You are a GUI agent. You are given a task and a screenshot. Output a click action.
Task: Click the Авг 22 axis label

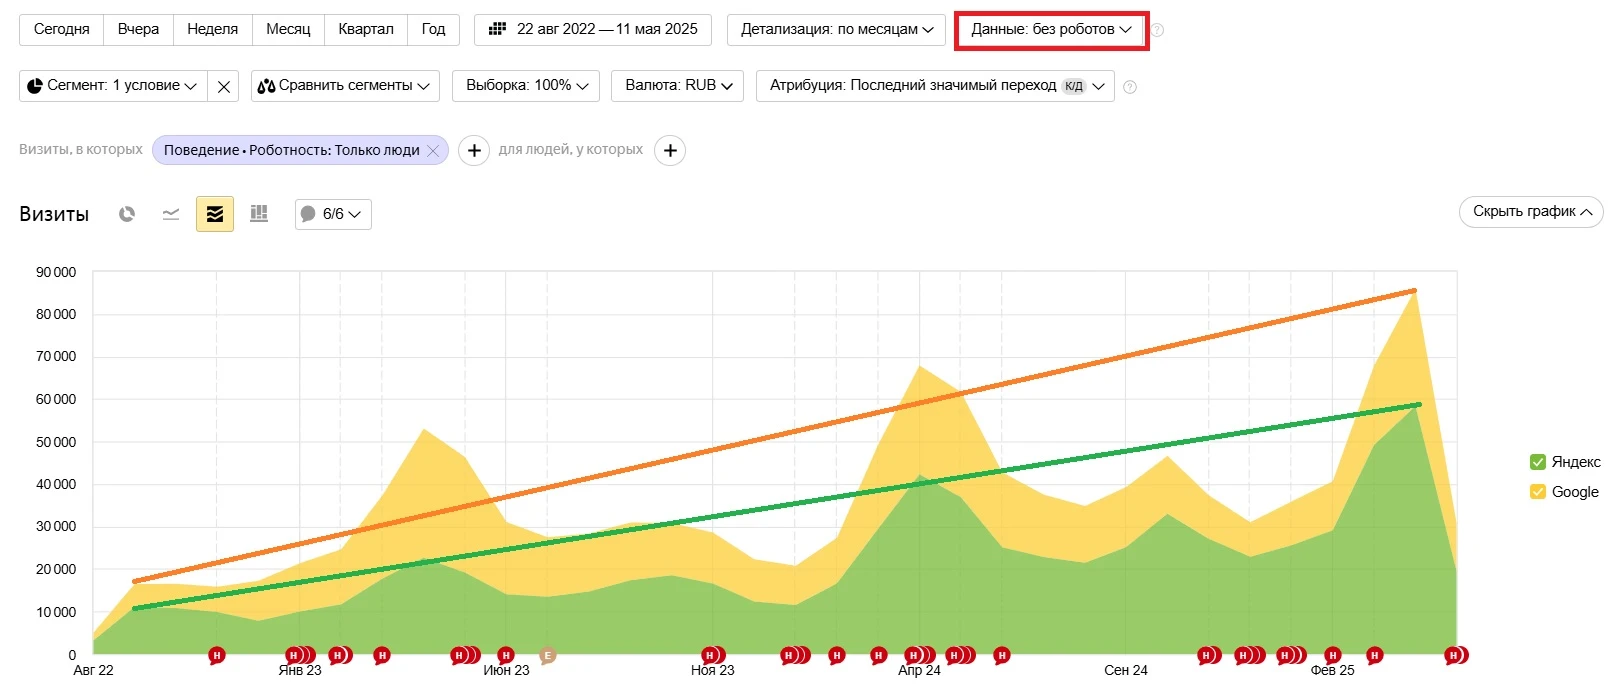coord(93,670)
